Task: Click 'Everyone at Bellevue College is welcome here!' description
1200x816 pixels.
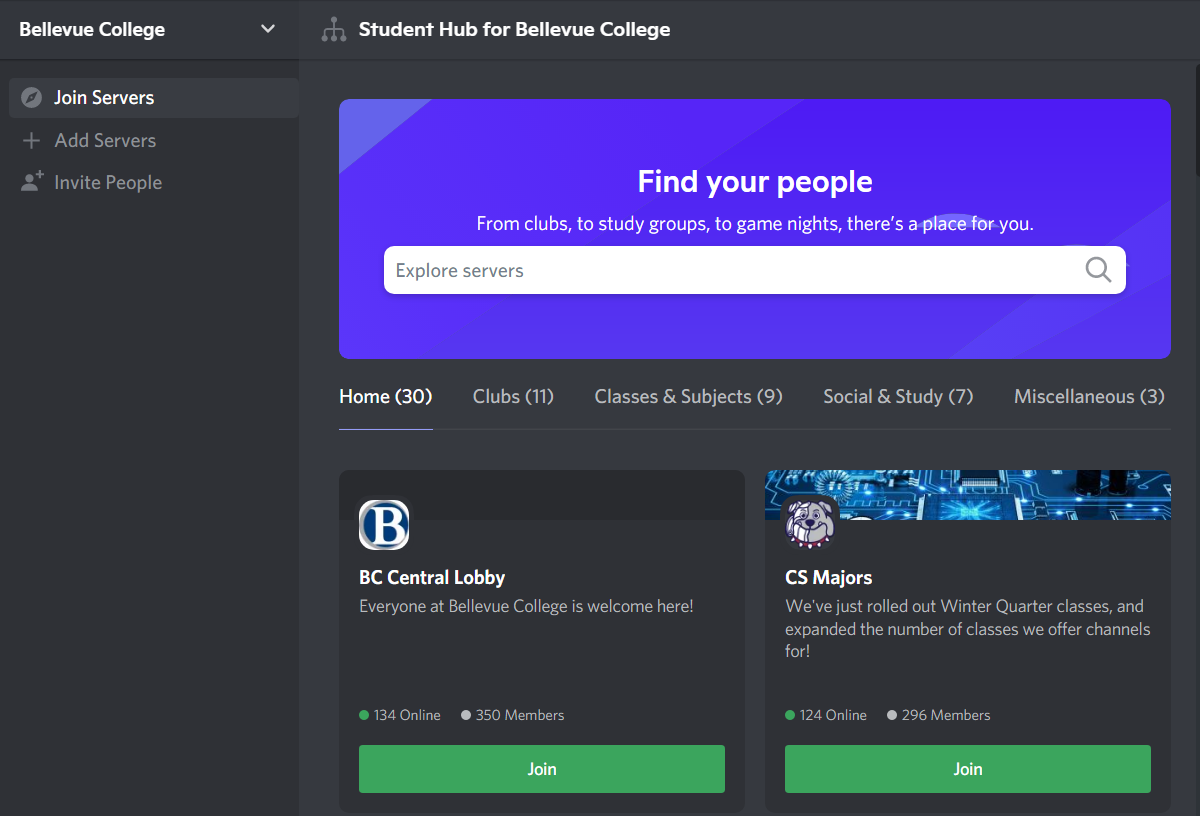Action: (x=526, y=606)
